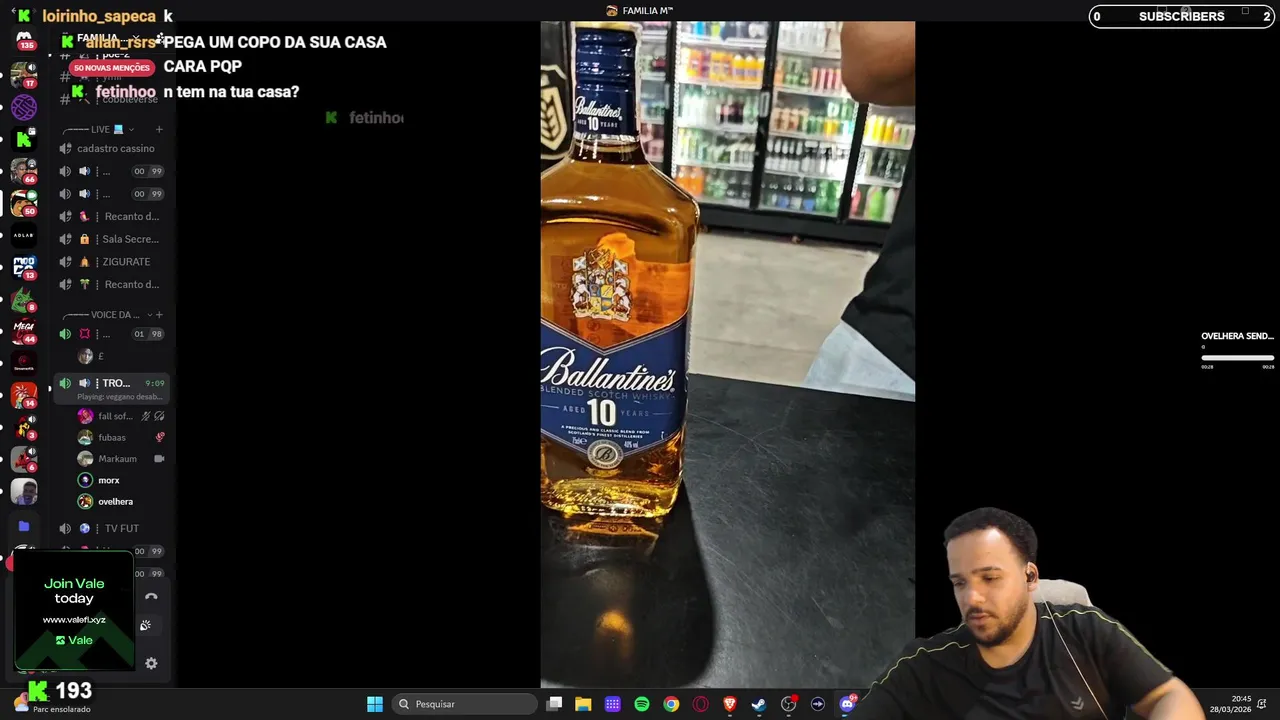Open red server icon with 14 badge

tap(24, 395)
